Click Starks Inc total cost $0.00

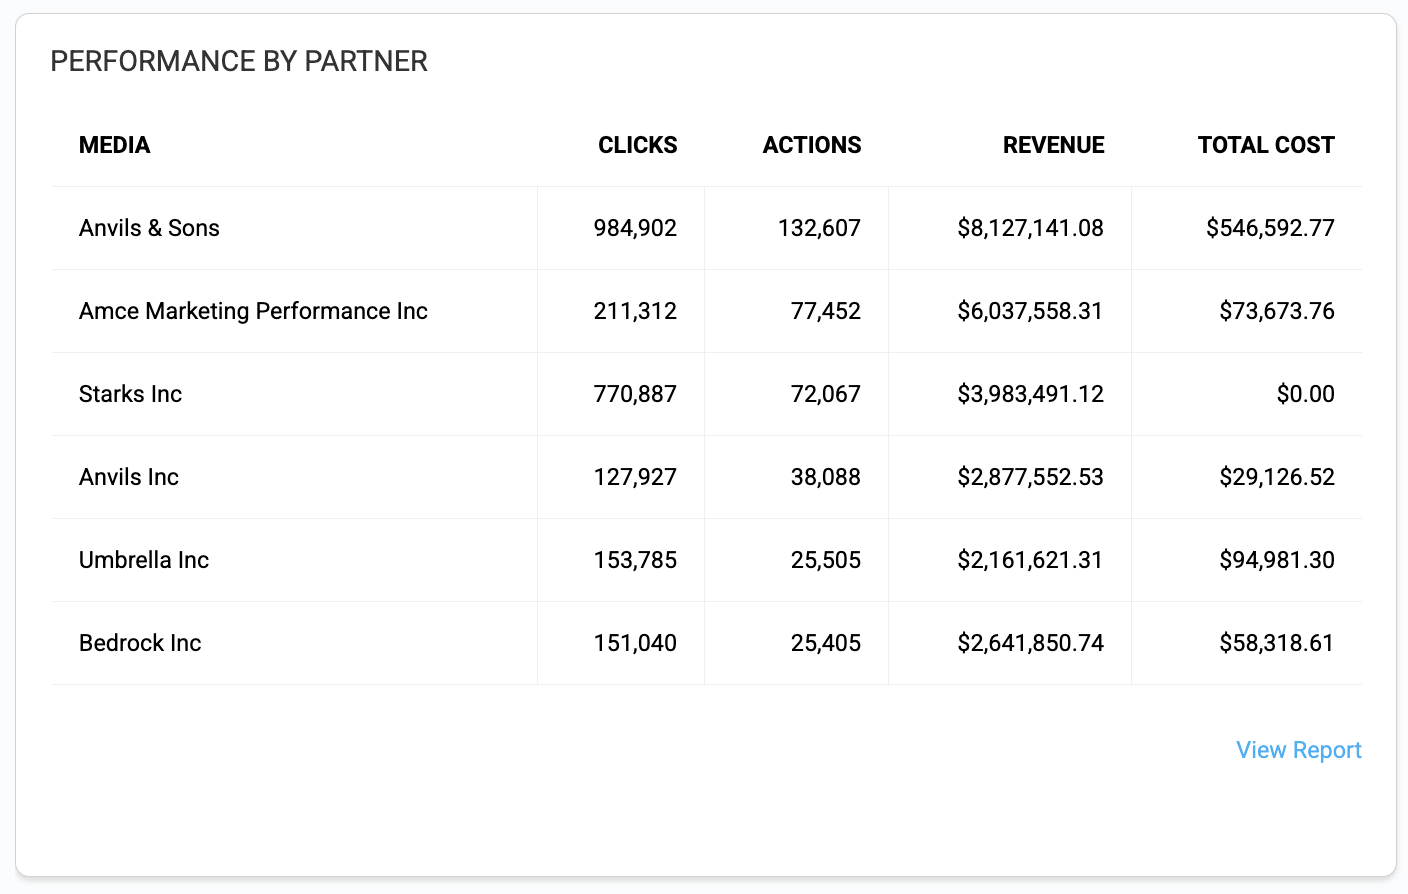coord(1305,394)
